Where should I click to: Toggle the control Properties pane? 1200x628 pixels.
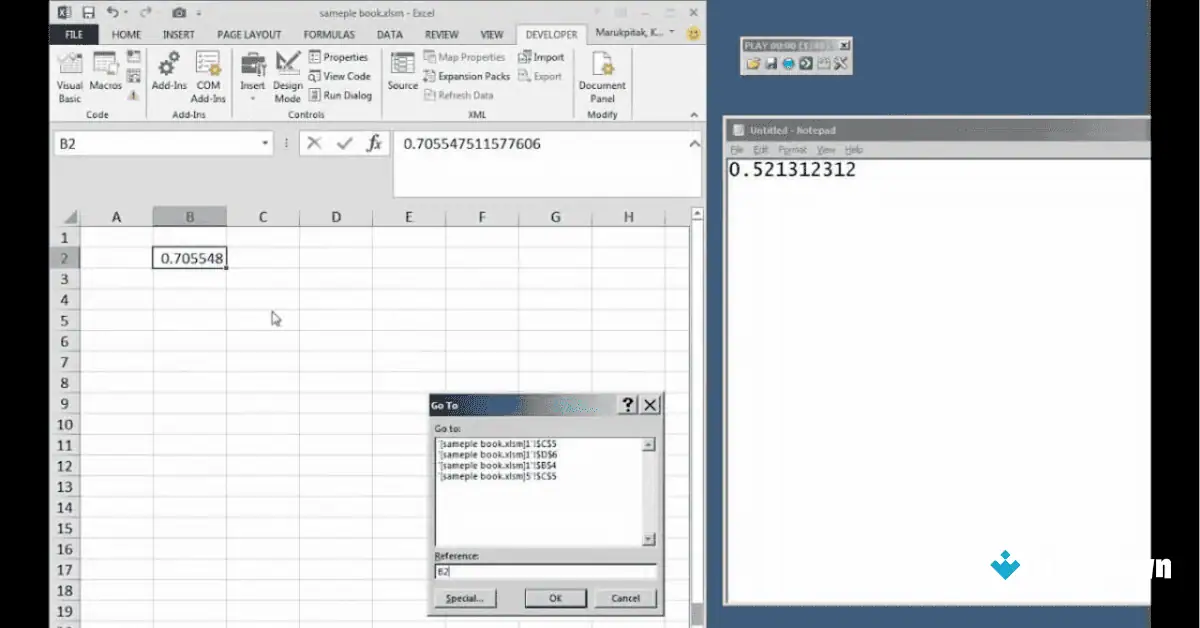point(340,57)
